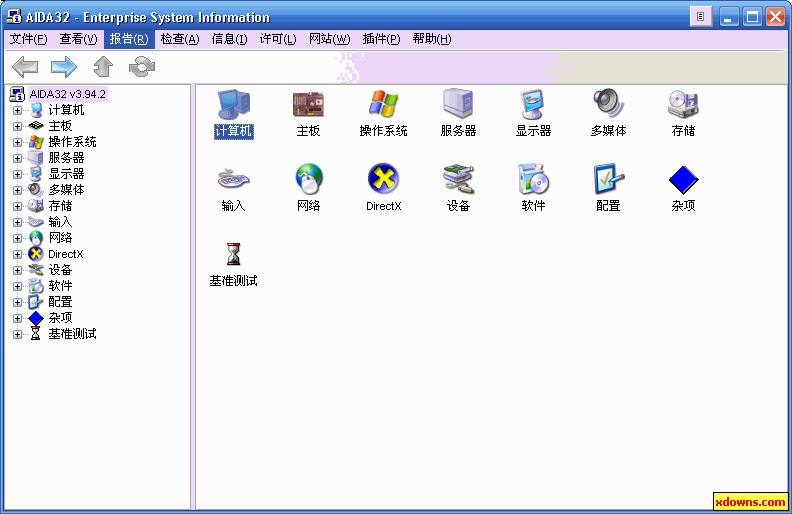Open the 主板 motherboard large icon

[308, 105]
